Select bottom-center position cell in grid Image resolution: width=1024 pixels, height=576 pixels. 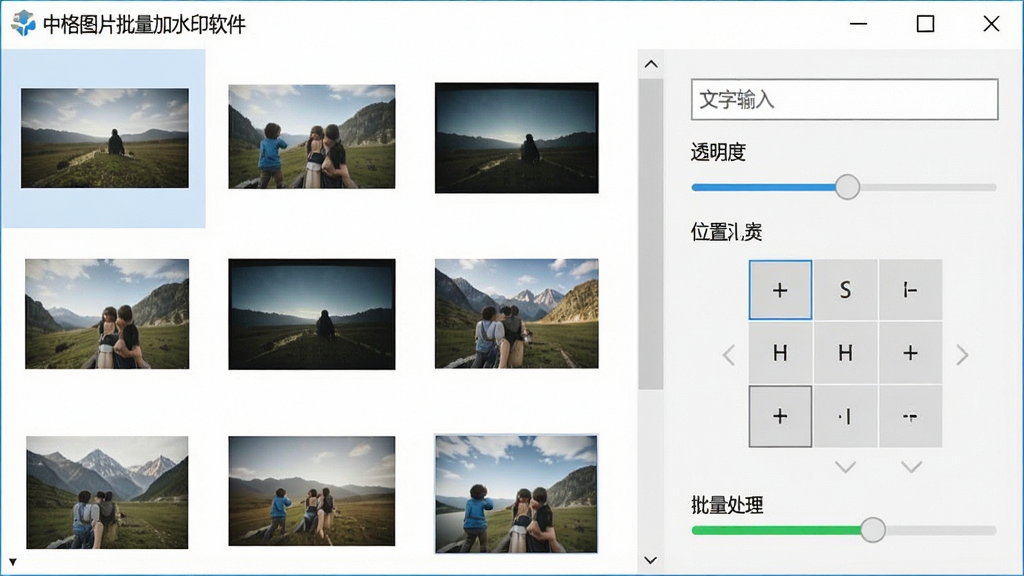pos(845,416)
